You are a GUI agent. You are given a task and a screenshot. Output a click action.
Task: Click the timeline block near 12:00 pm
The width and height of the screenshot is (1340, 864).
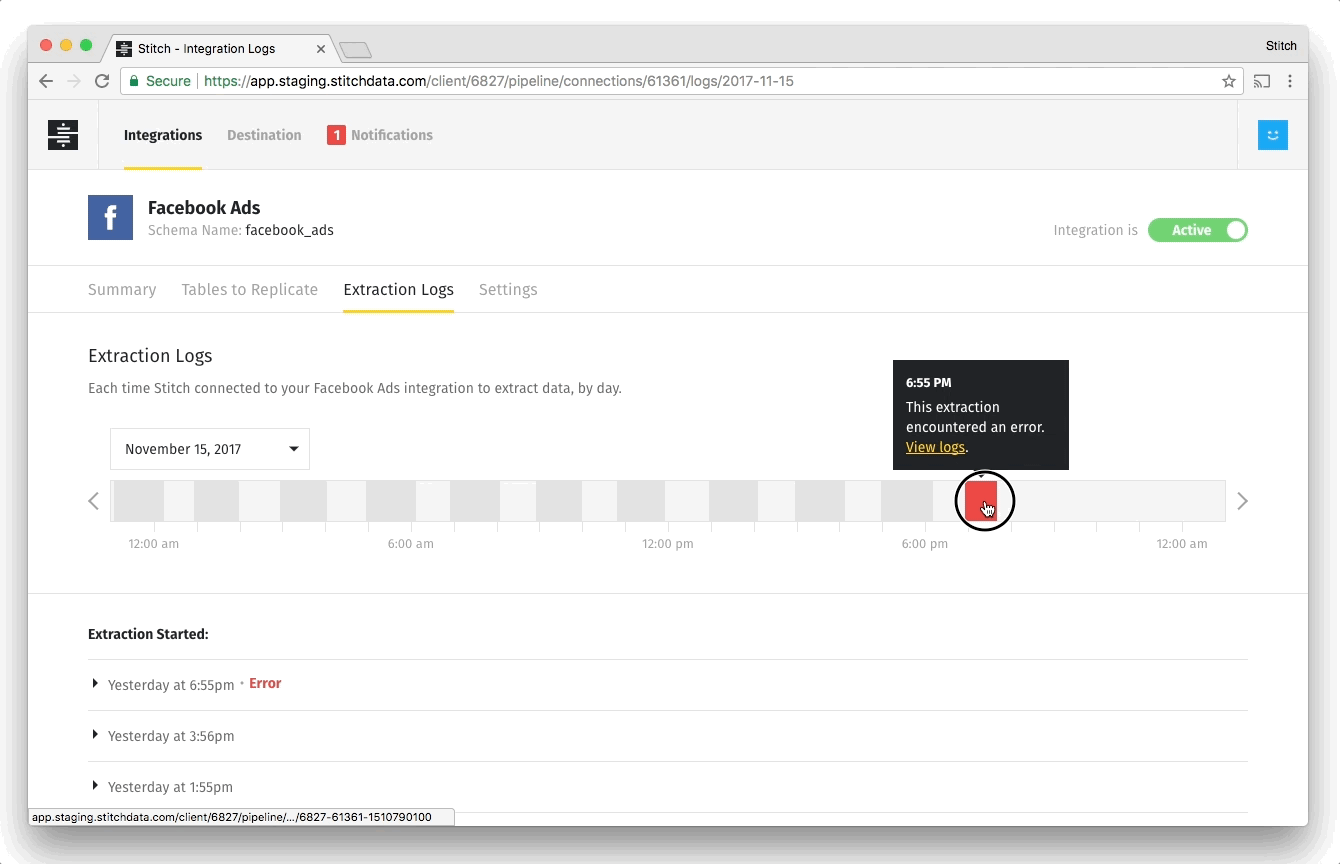[x=641, y=501]
